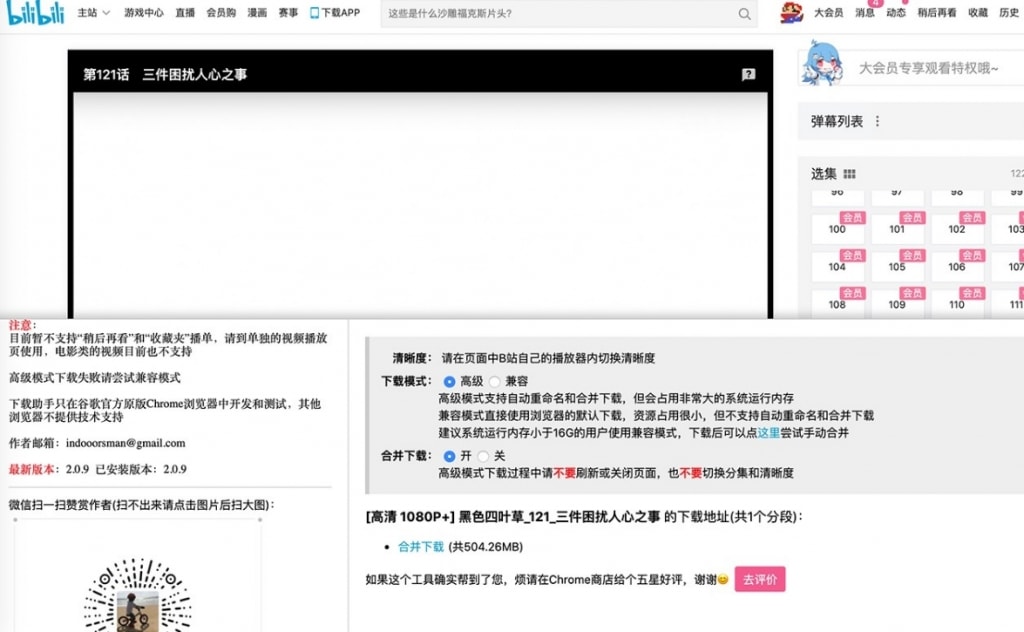Screen dimensions: 1024x632
Task: Open 收藏 favorites
Action: pos(978,12)
